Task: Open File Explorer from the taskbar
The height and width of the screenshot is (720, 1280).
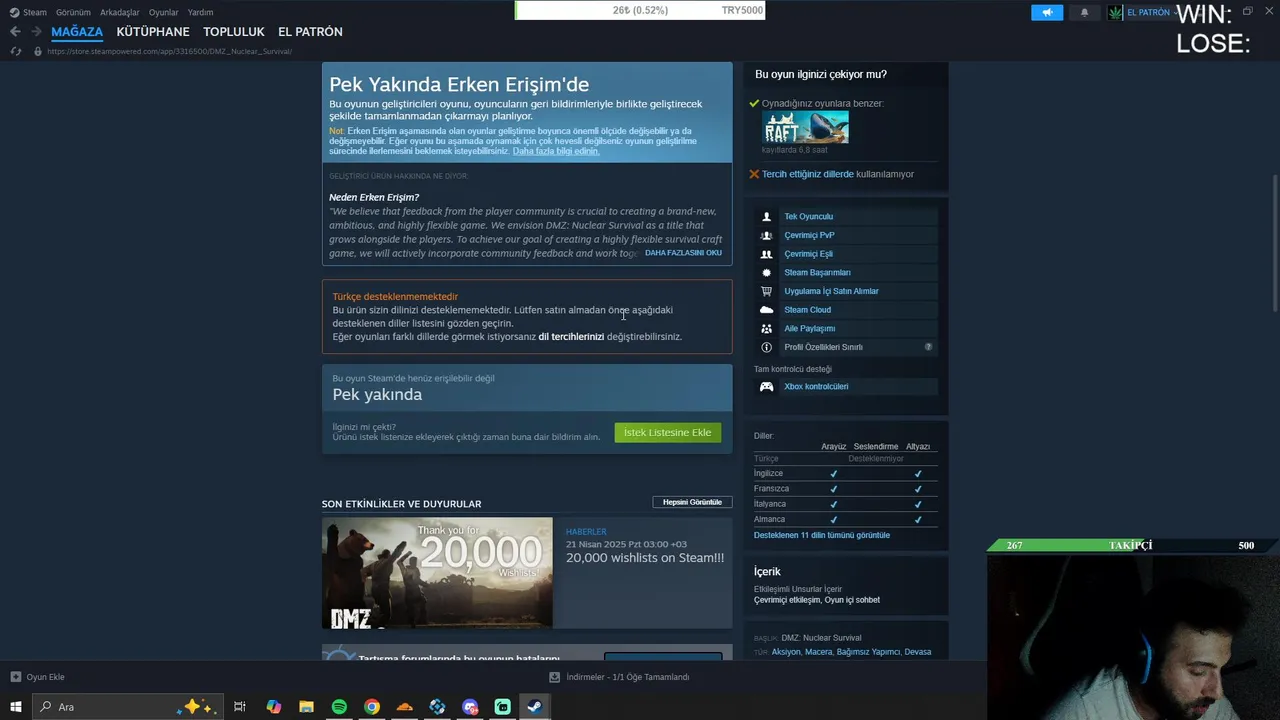Action: coord(306,707)
